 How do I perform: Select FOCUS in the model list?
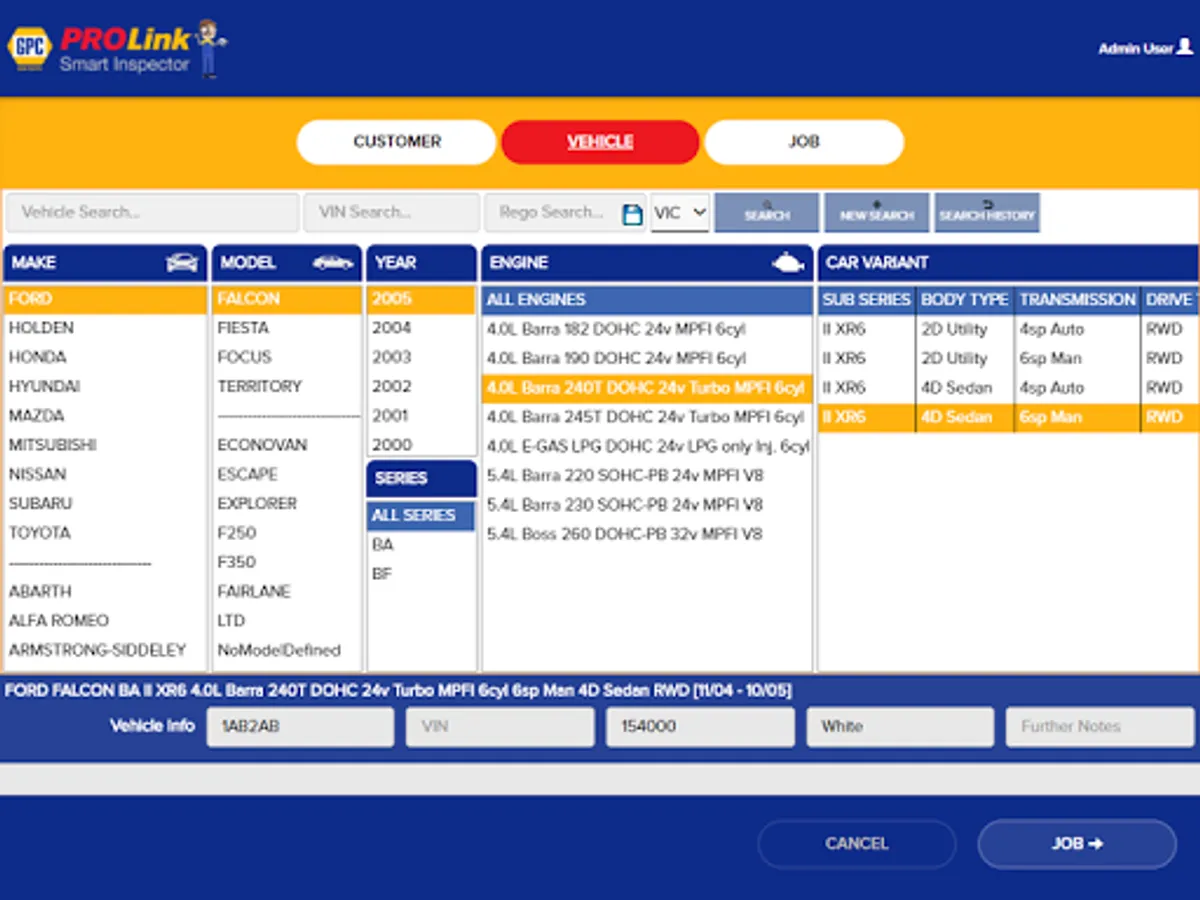click(287, 357)
